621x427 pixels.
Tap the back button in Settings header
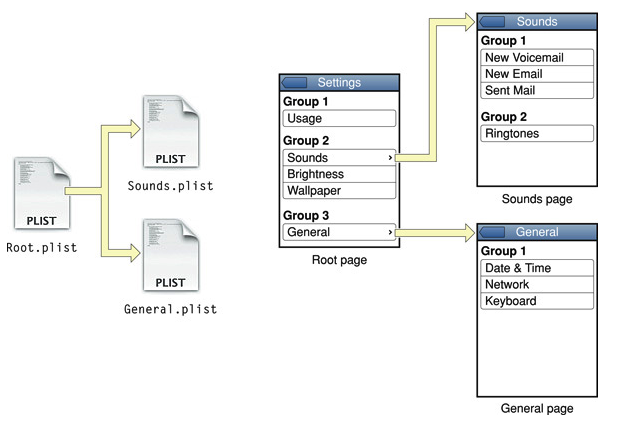294,83
